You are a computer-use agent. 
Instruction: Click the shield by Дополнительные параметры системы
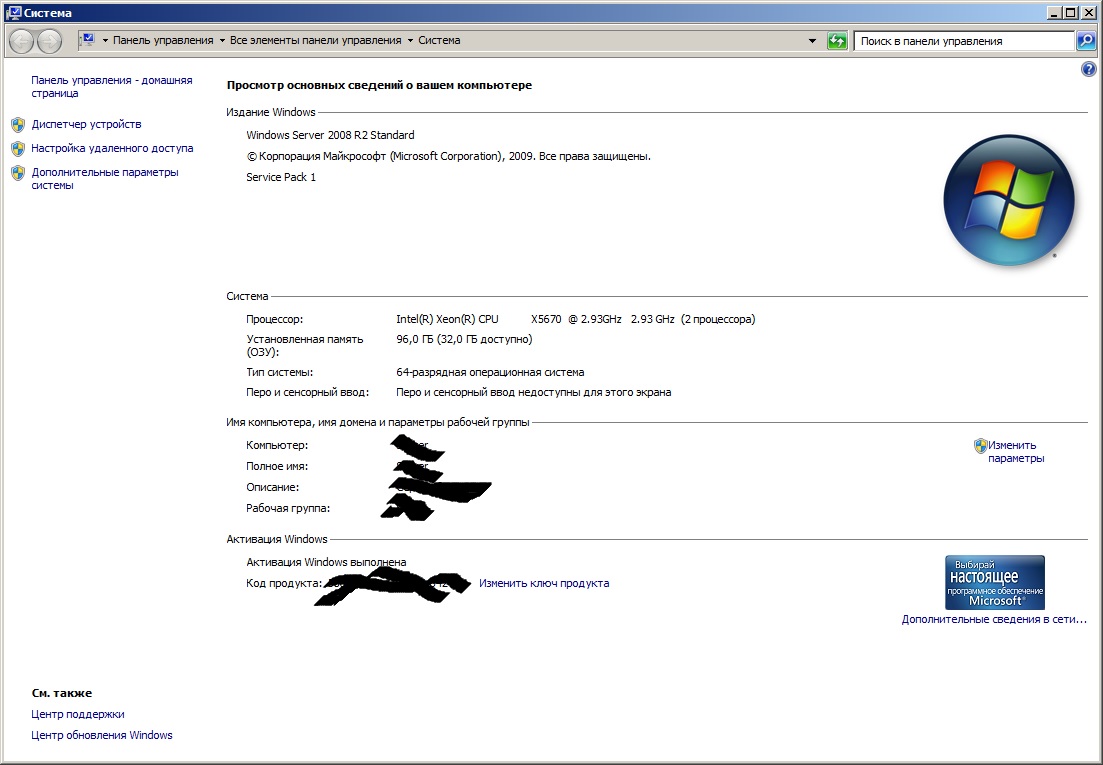18,173
